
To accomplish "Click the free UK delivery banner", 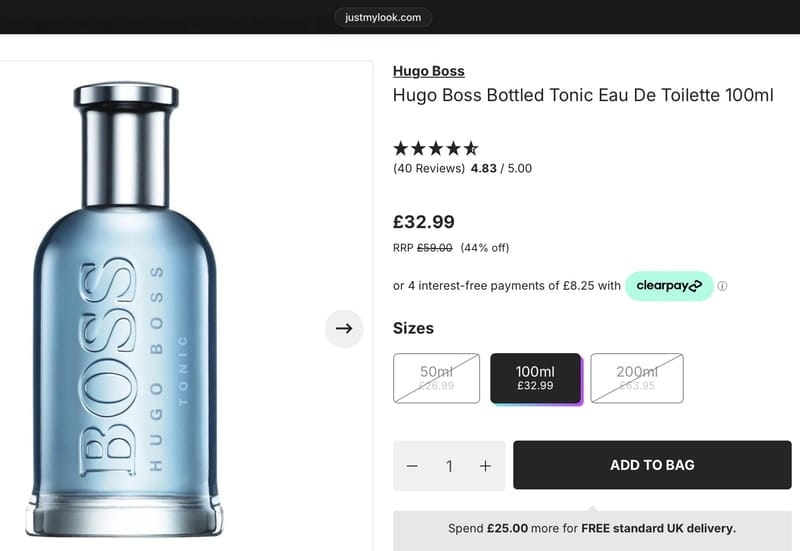I will tap(592, 529).
